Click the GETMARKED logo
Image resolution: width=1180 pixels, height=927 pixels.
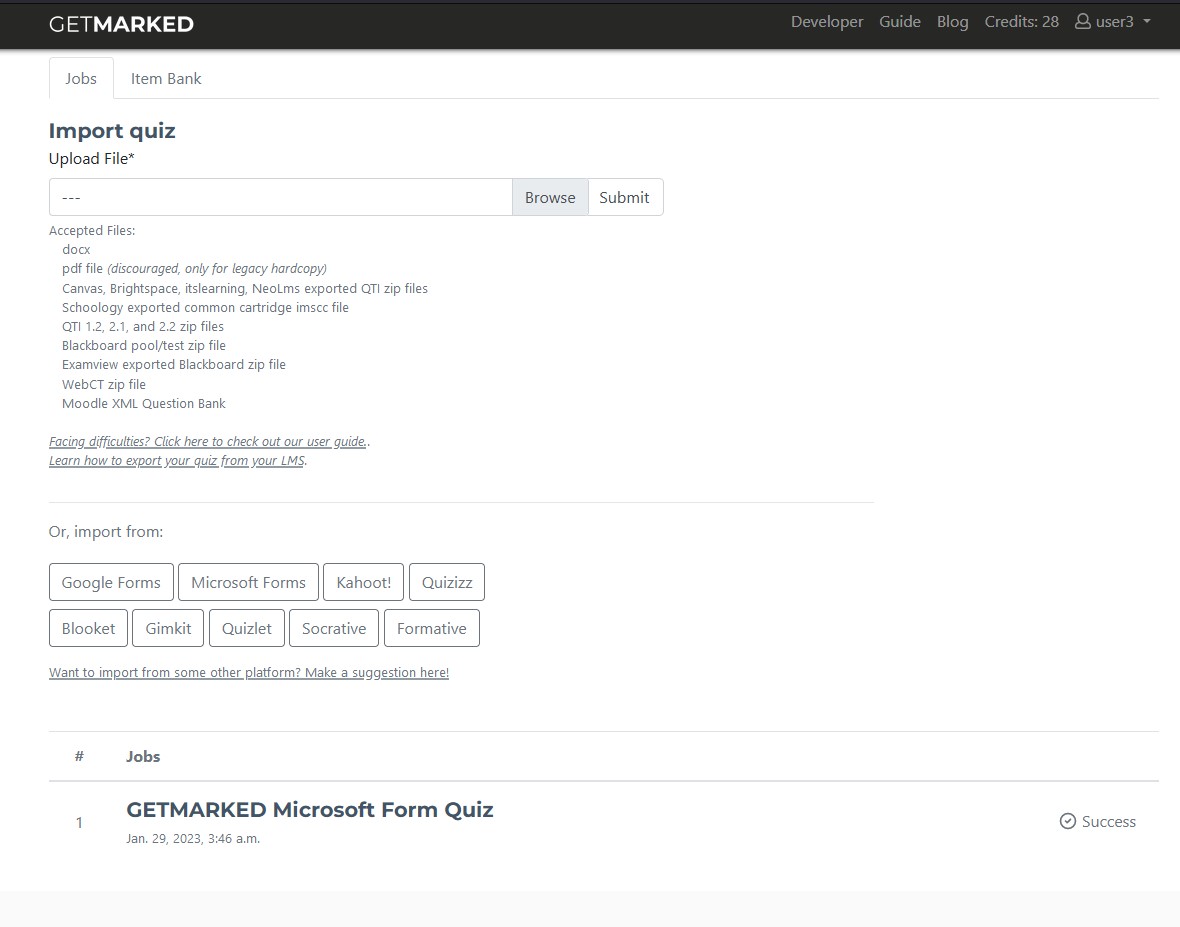[x=121, y=24]
